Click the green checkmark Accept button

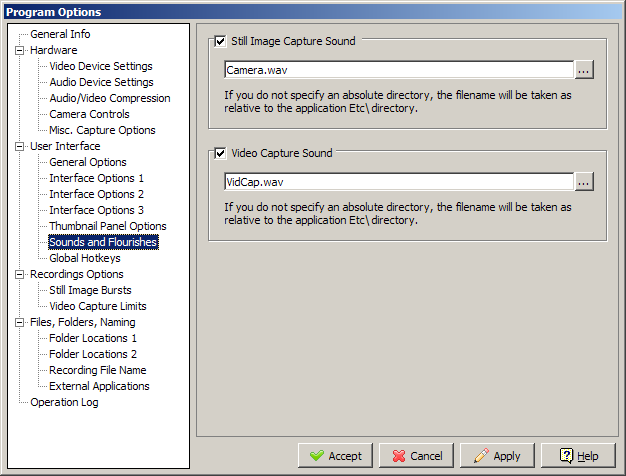pos(335,455)
